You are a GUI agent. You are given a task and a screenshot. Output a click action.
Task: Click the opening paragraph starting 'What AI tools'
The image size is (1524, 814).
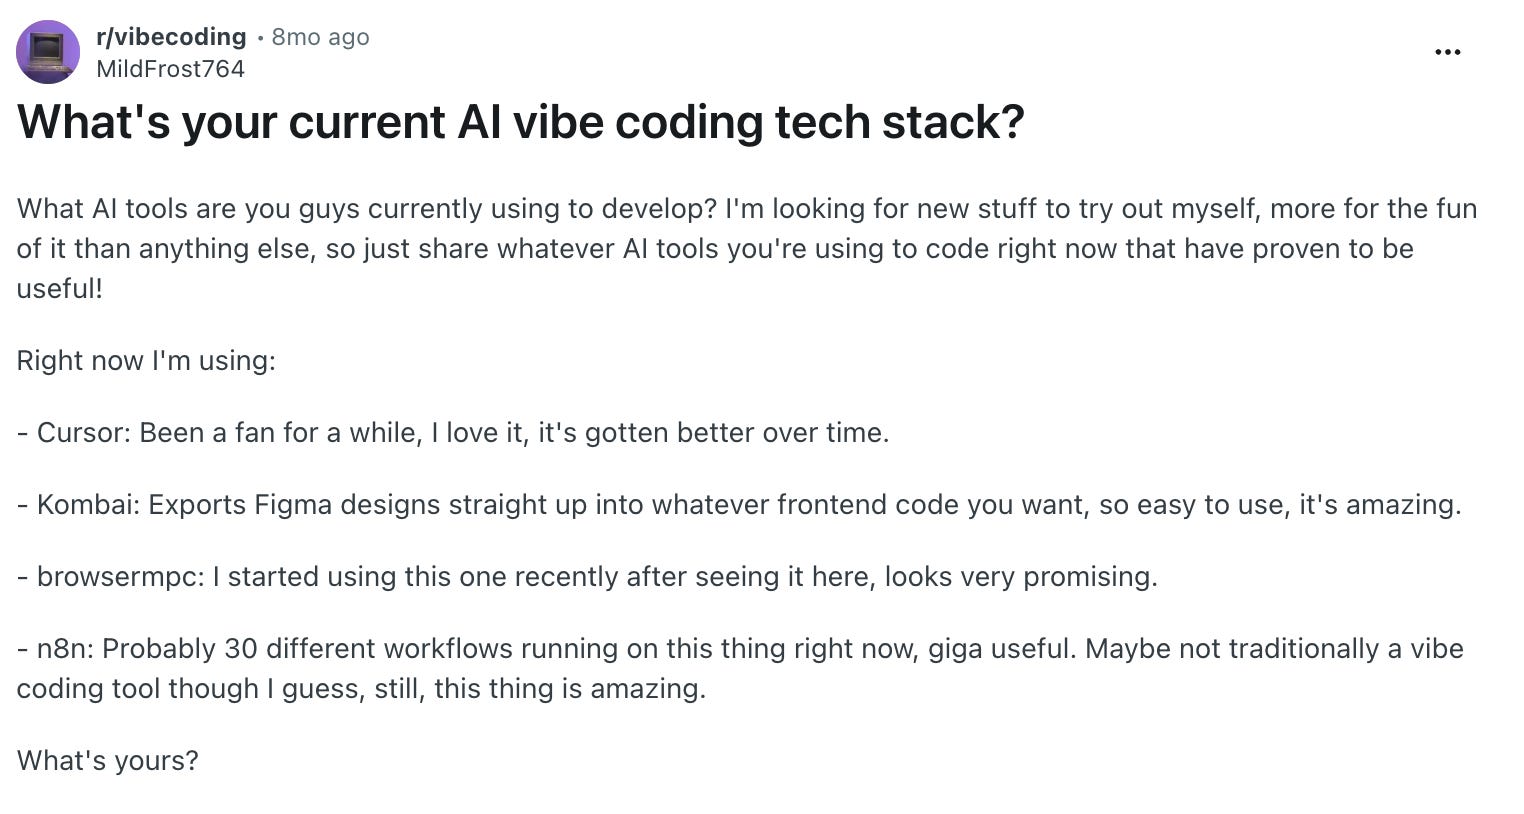747,248
